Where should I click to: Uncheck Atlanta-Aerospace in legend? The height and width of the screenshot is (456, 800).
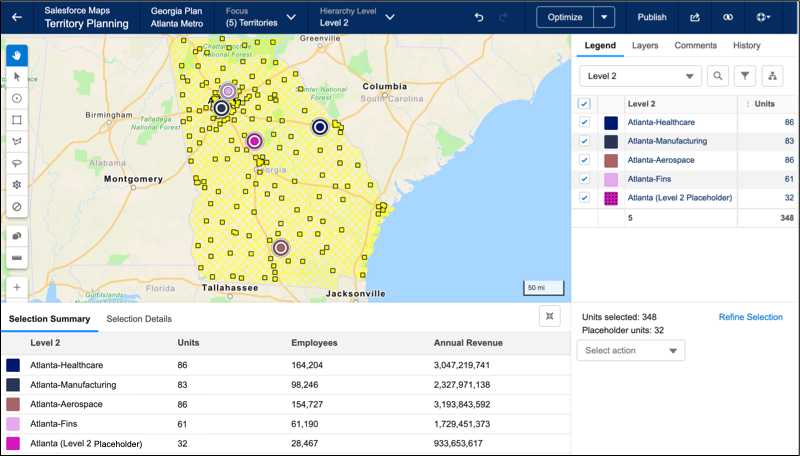click(x=584, y=160)
